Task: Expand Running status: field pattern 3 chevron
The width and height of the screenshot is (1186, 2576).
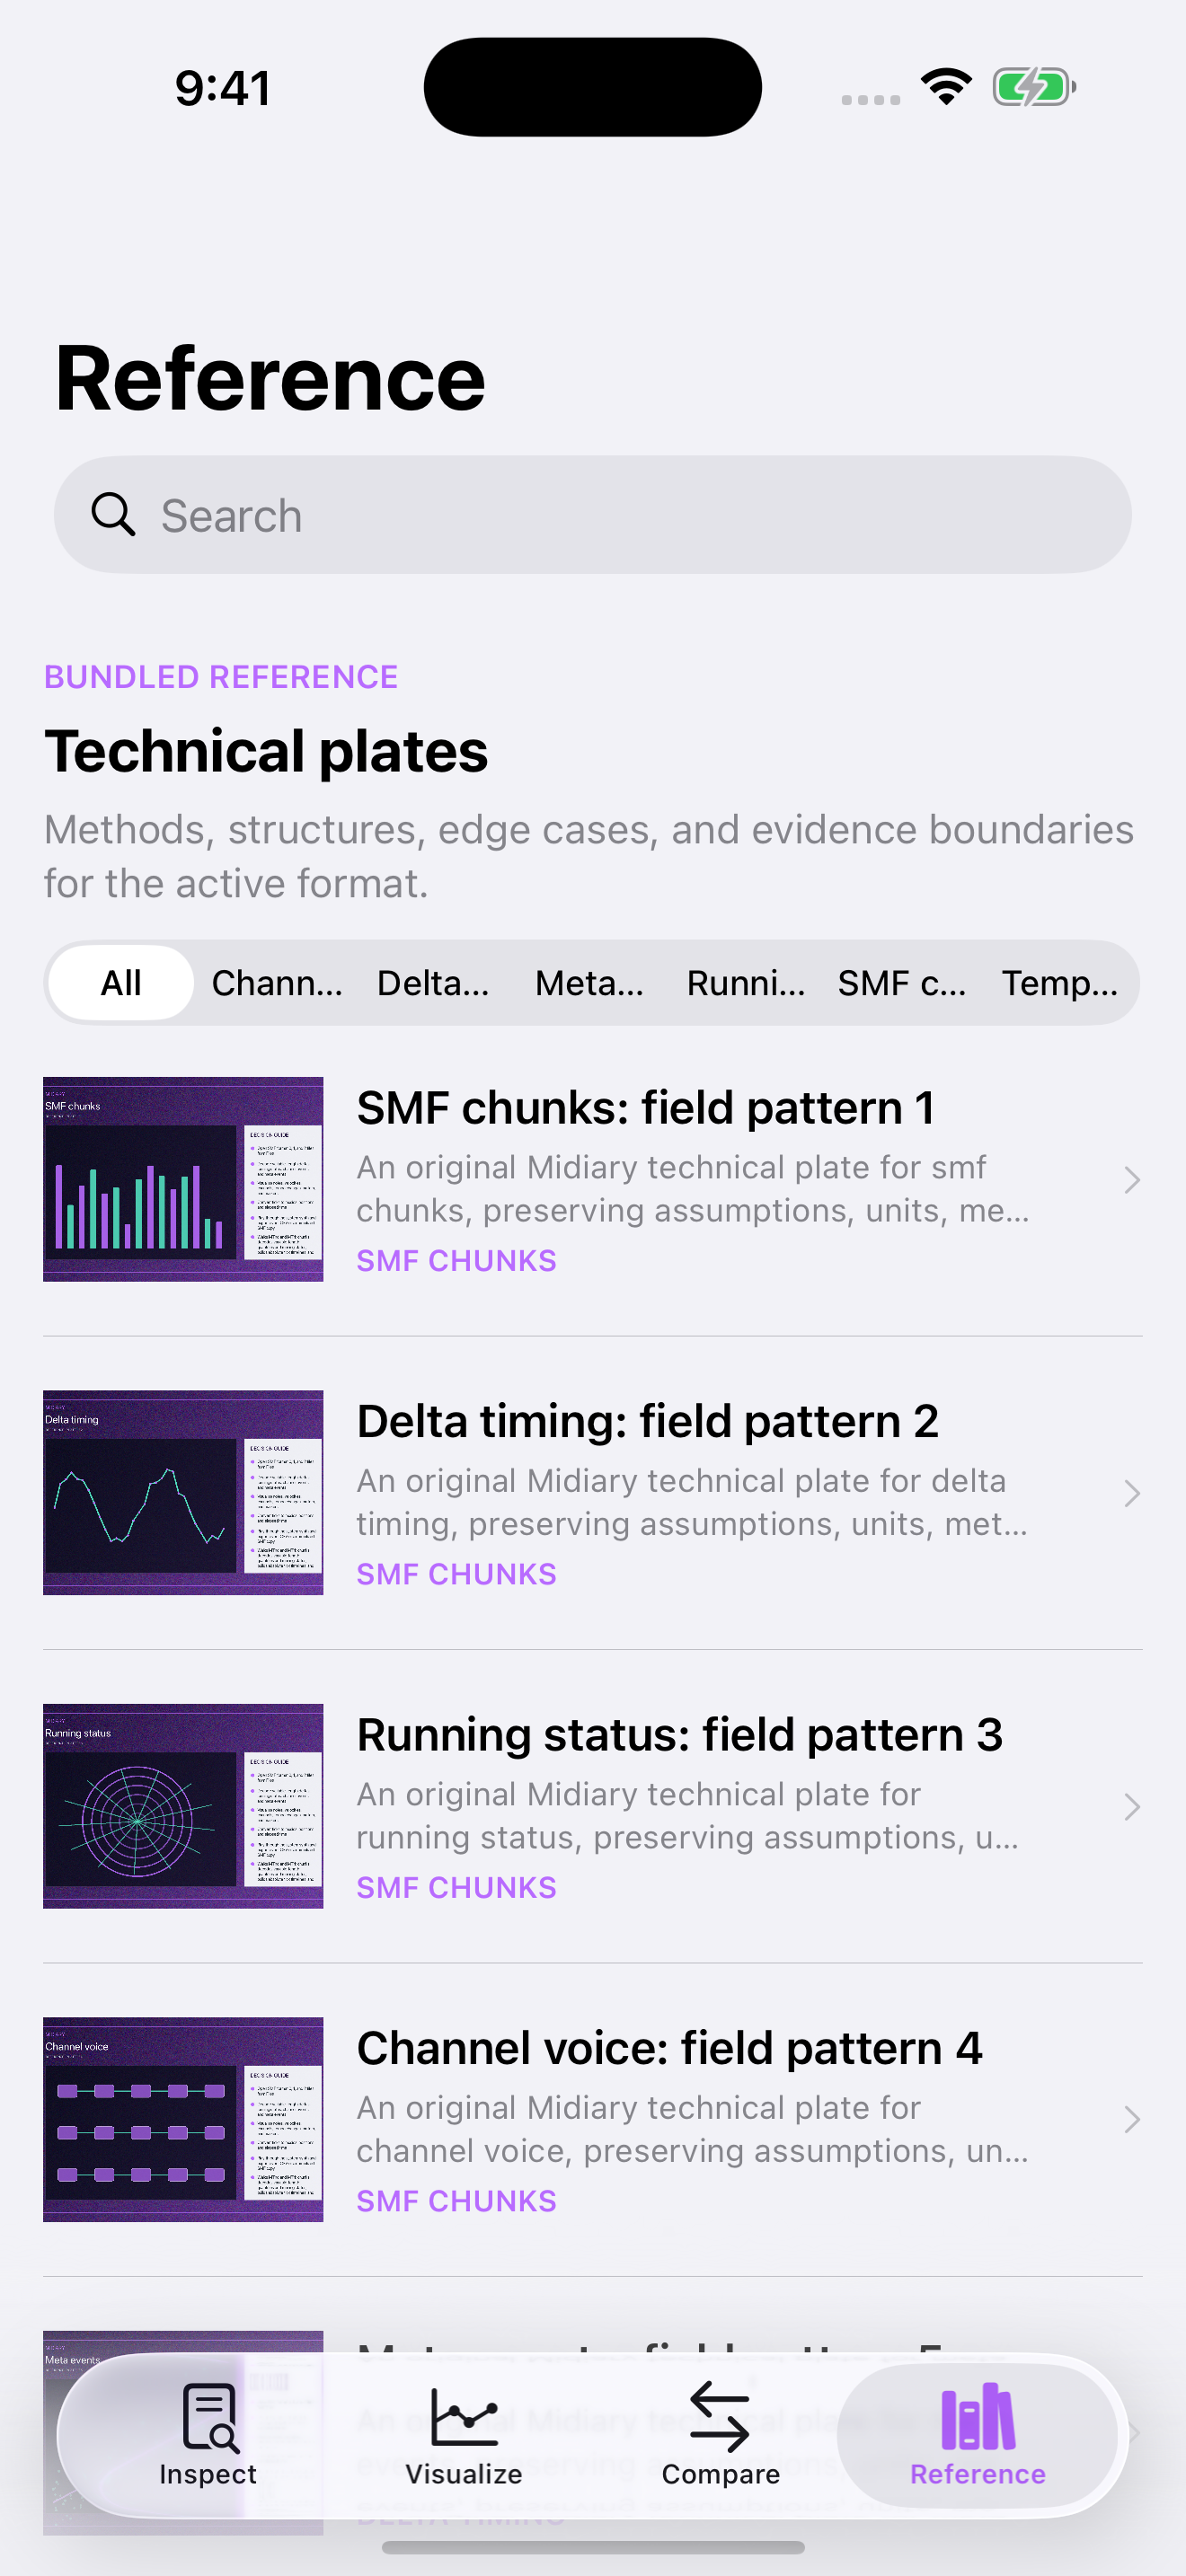Action: click(x=1132, y=1807)
